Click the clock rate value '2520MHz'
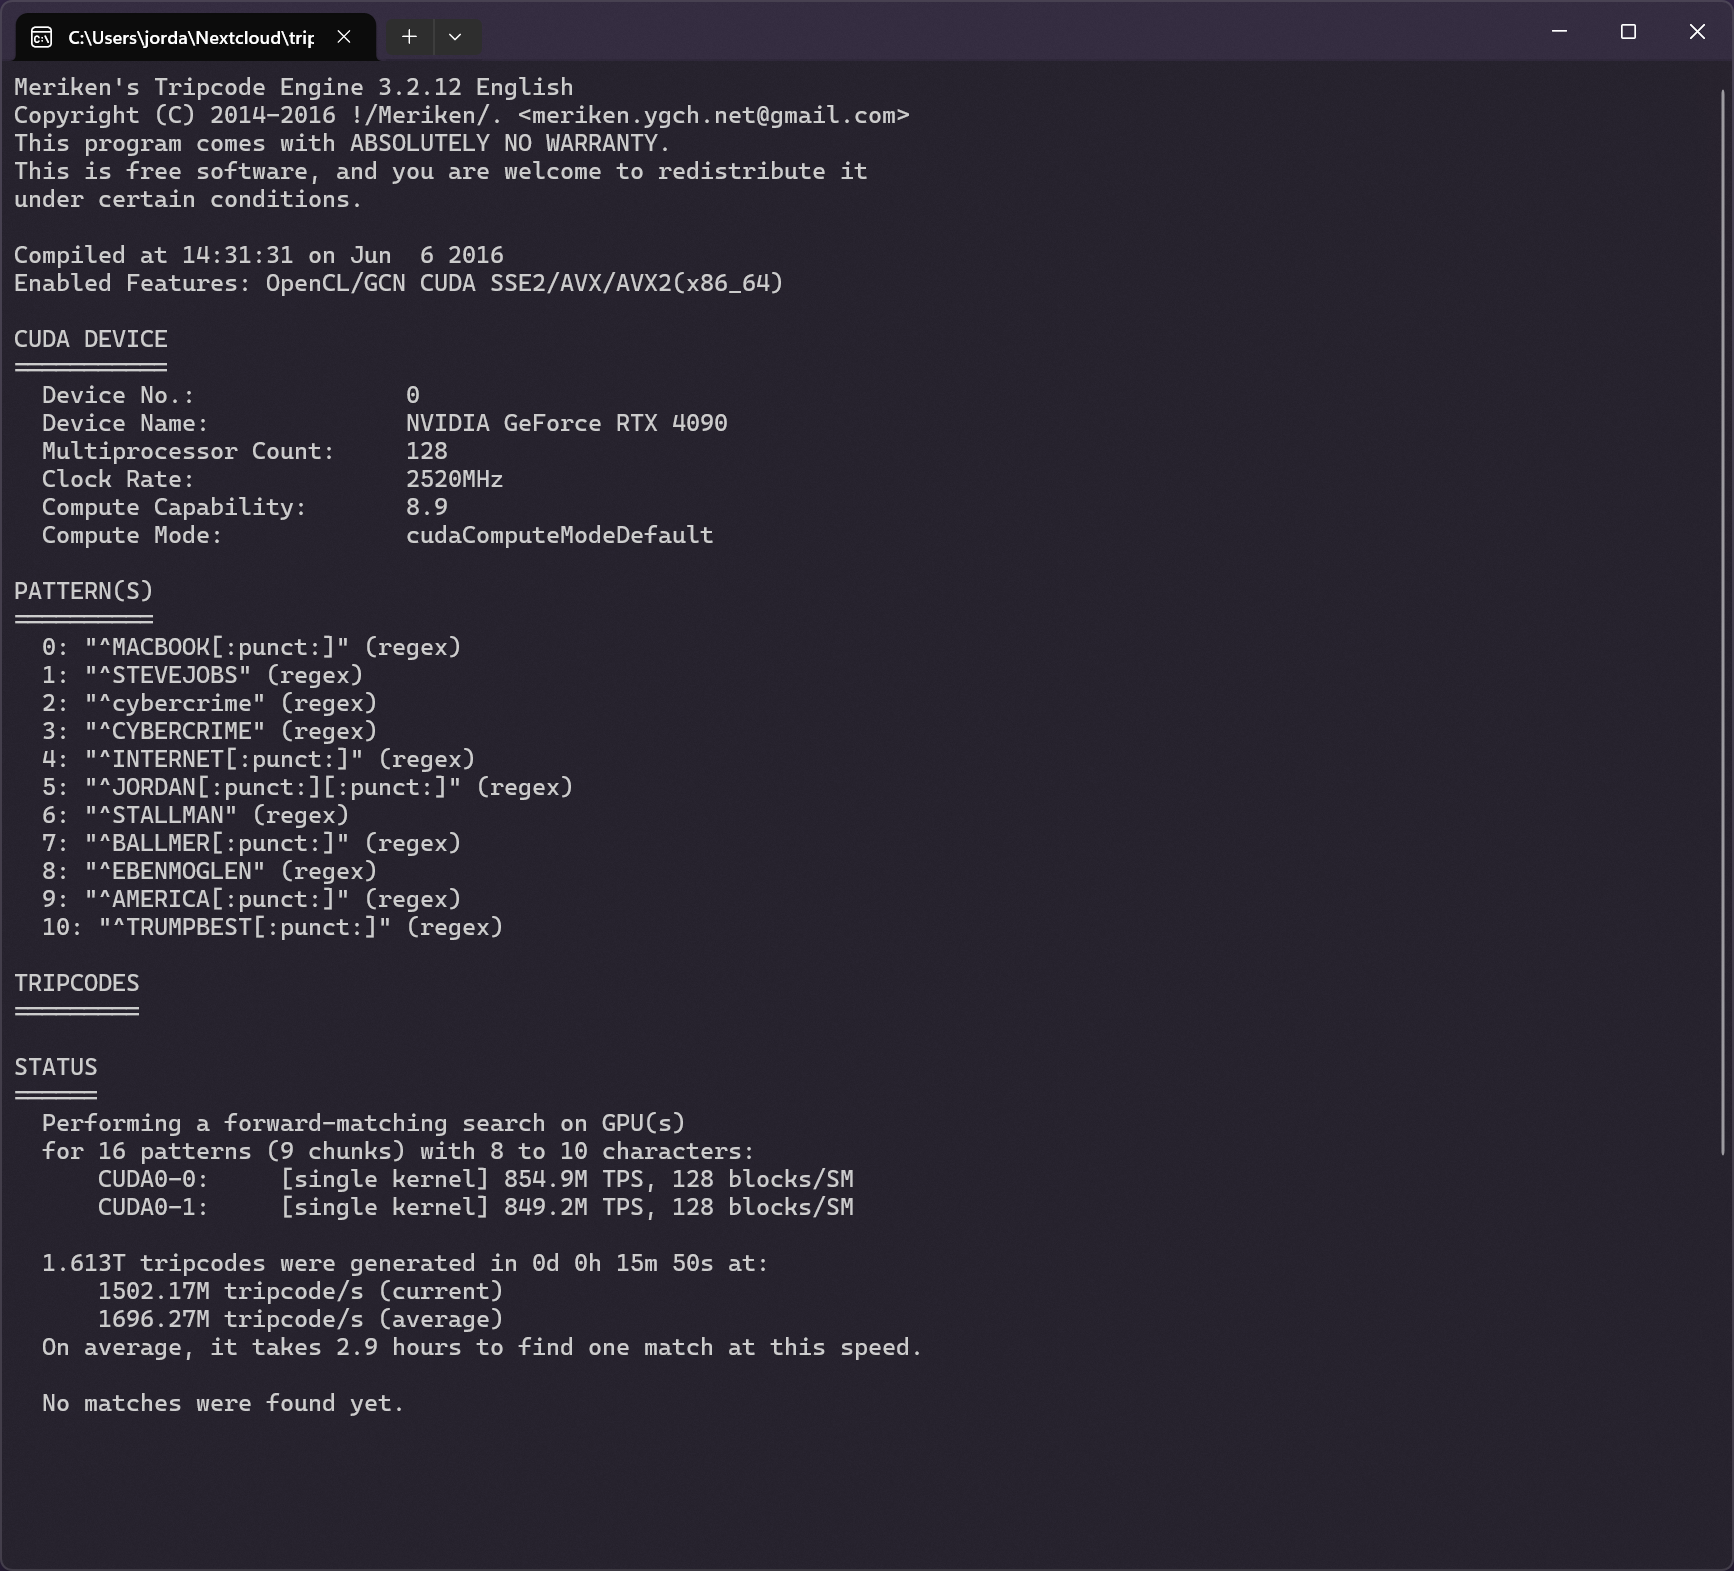Screen dimensions: 1734x1571 click(455, 480)
